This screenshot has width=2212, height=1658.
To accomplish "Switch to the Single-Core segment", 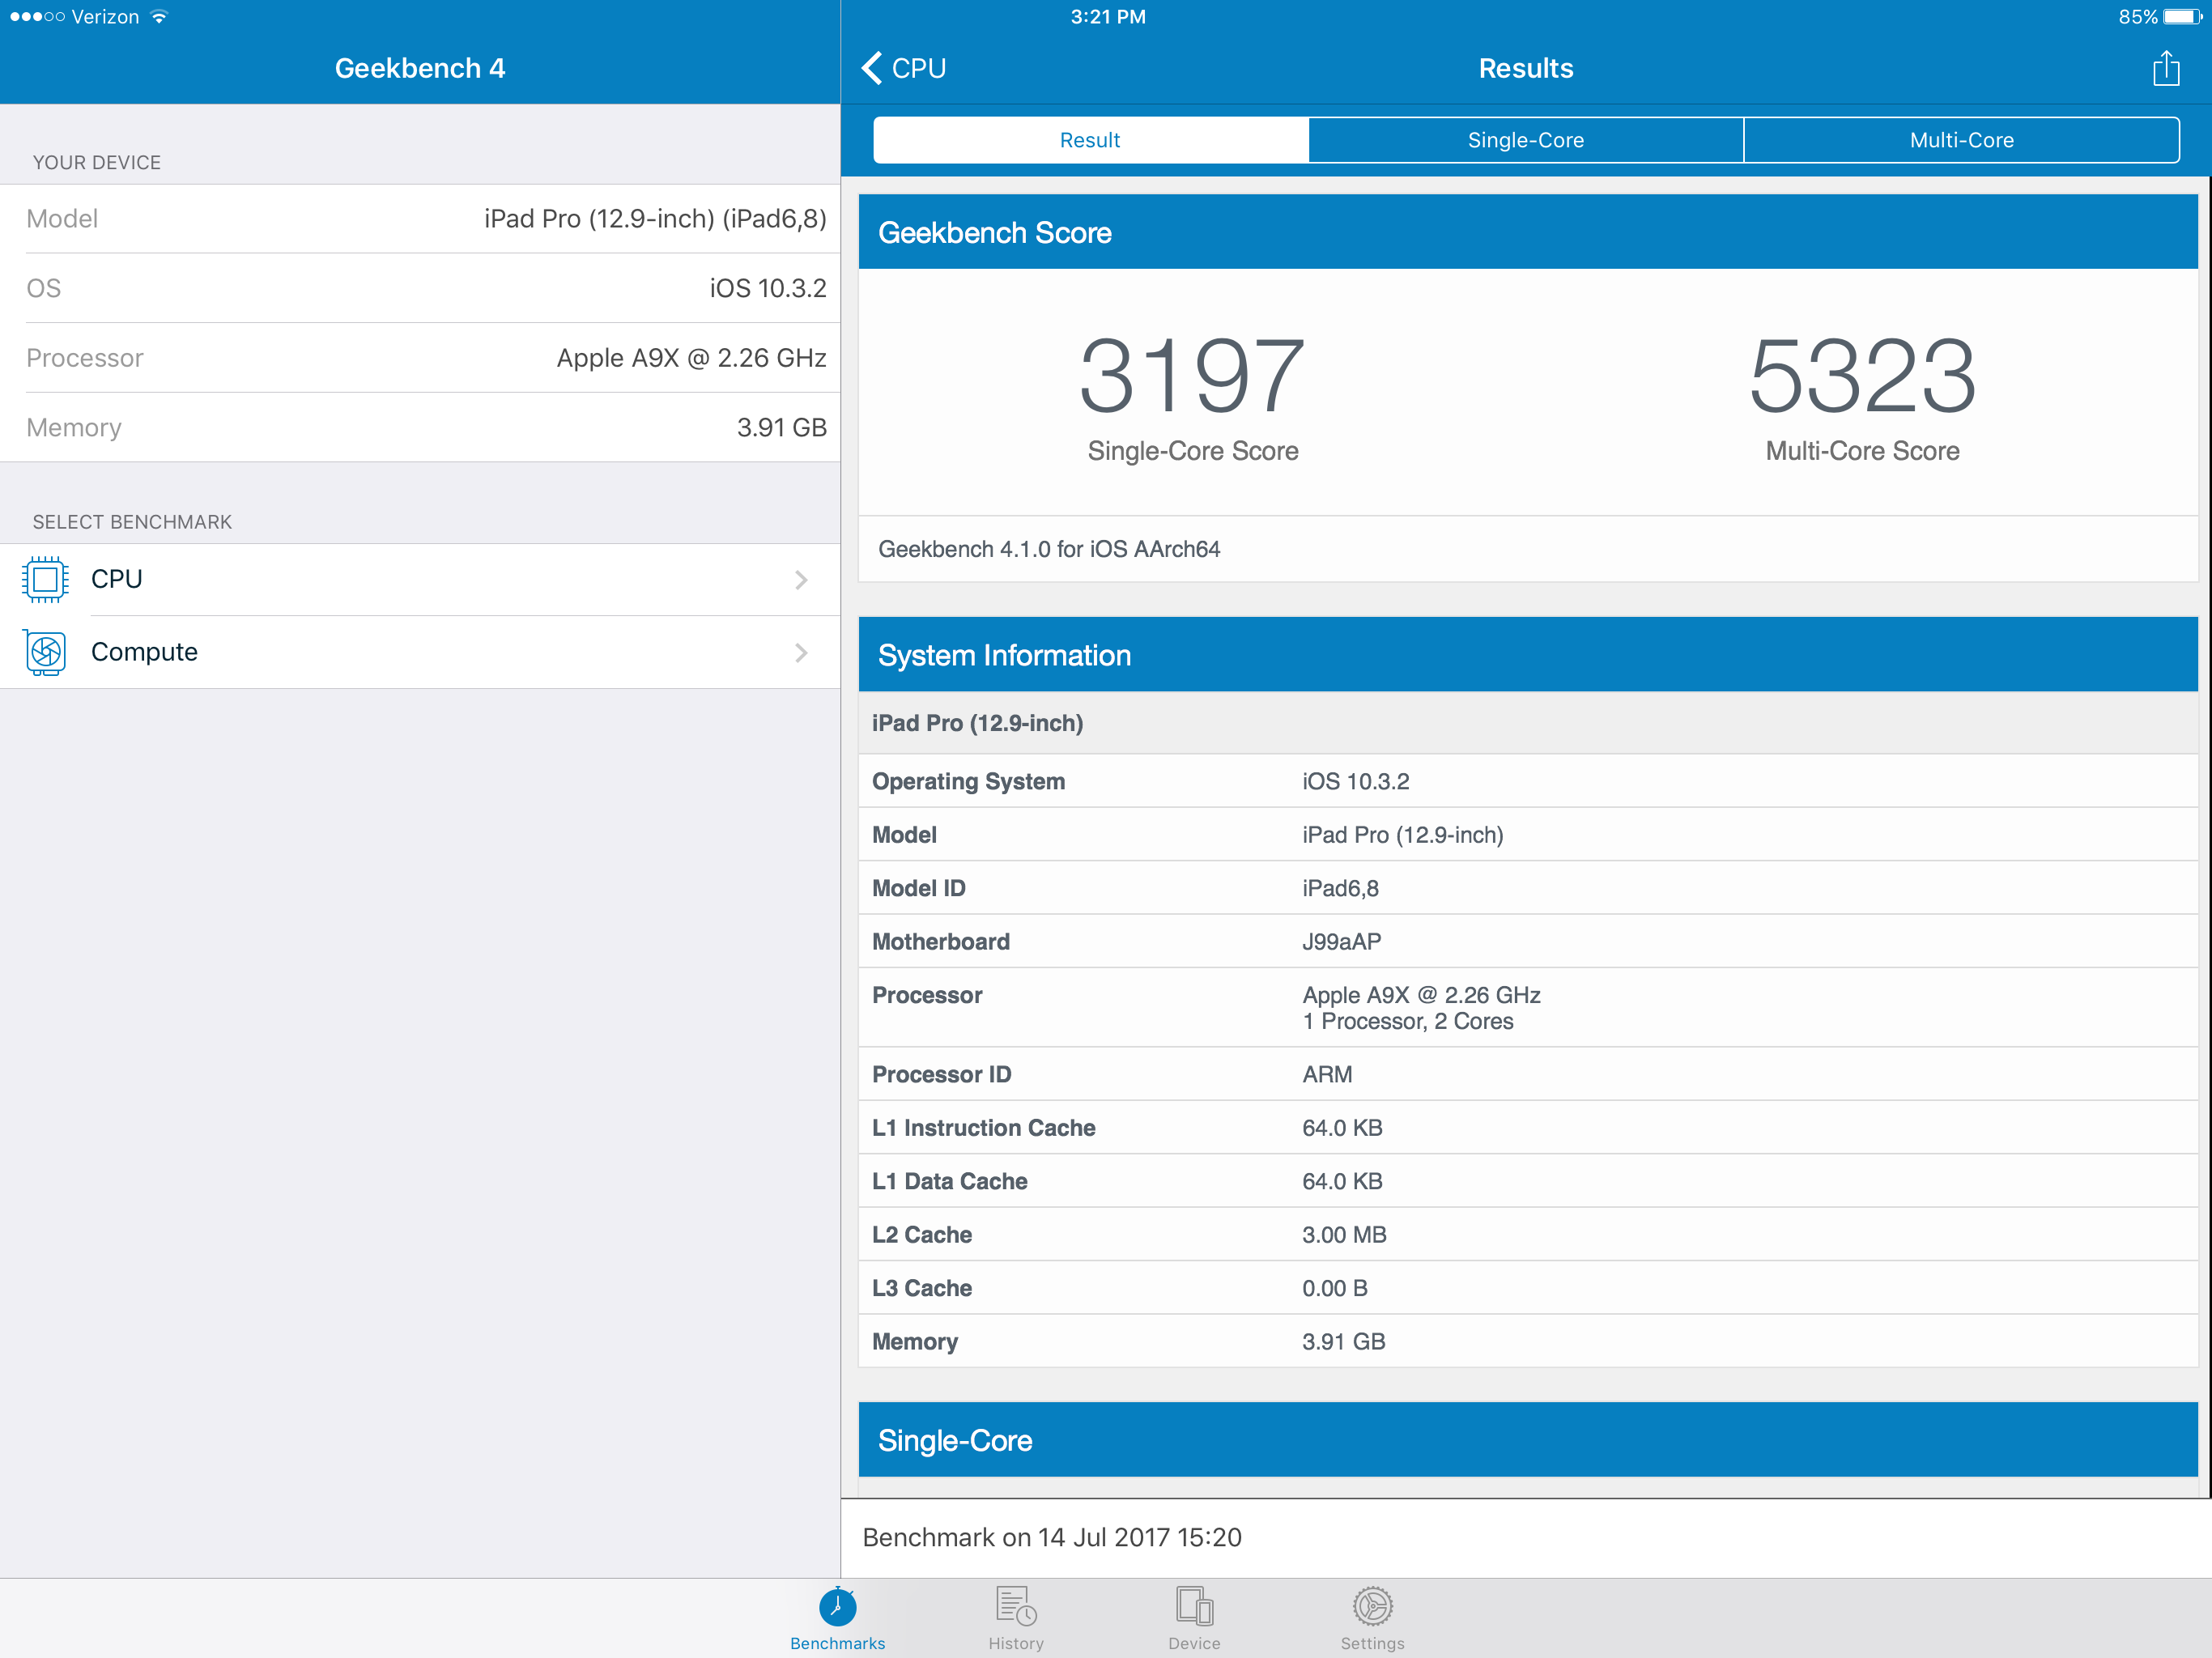I will 1525,140.
